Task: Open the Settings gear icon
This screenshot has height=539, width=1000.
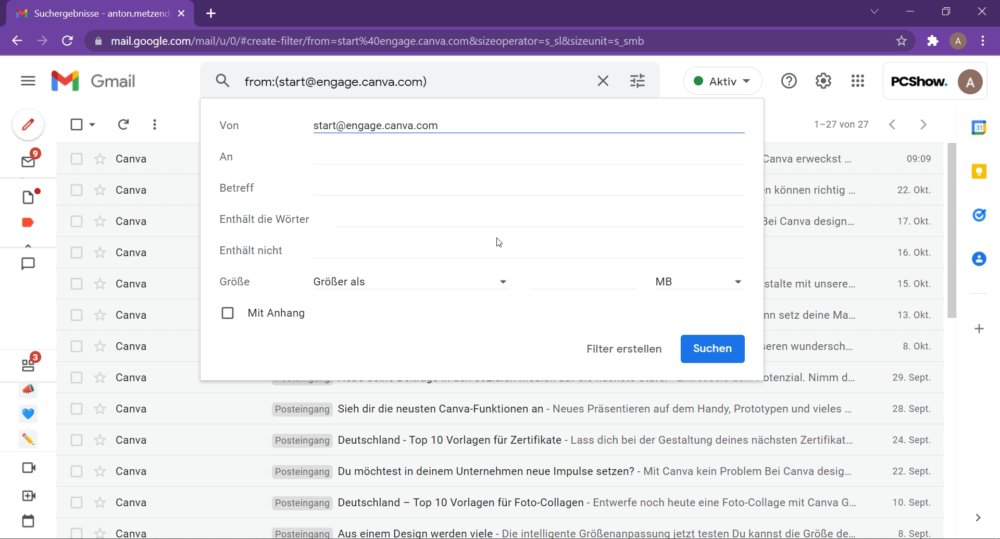Action: tap(823, 81)
